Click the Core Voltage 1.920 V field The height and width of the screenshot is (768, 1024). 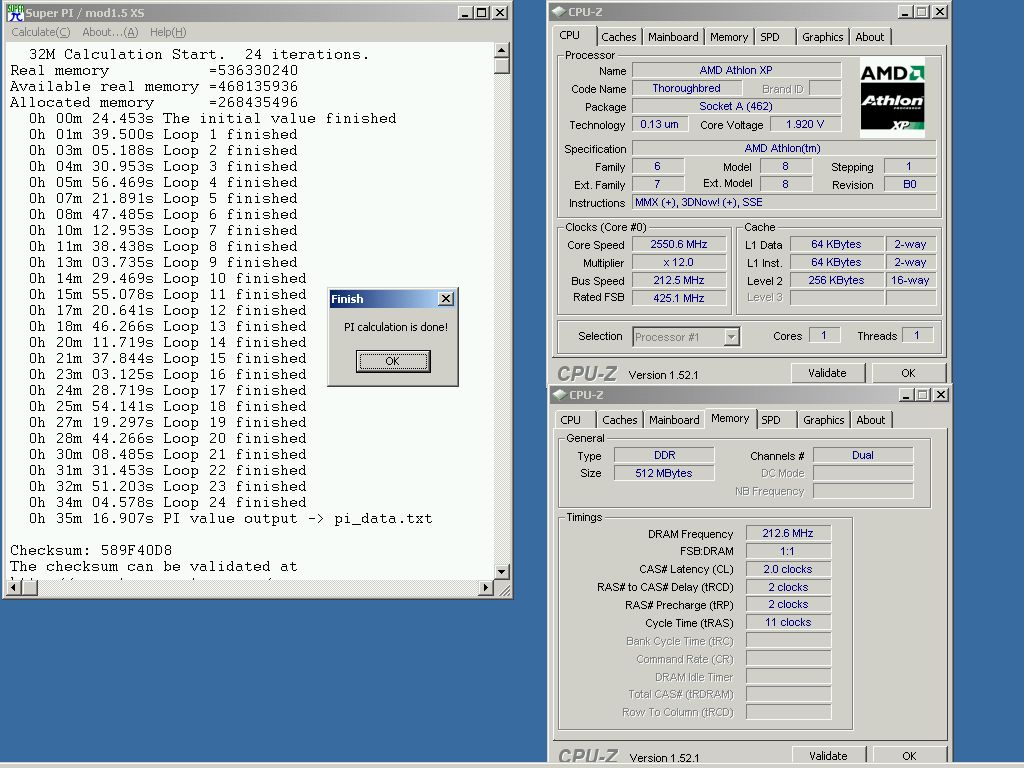tap(805, 124)
